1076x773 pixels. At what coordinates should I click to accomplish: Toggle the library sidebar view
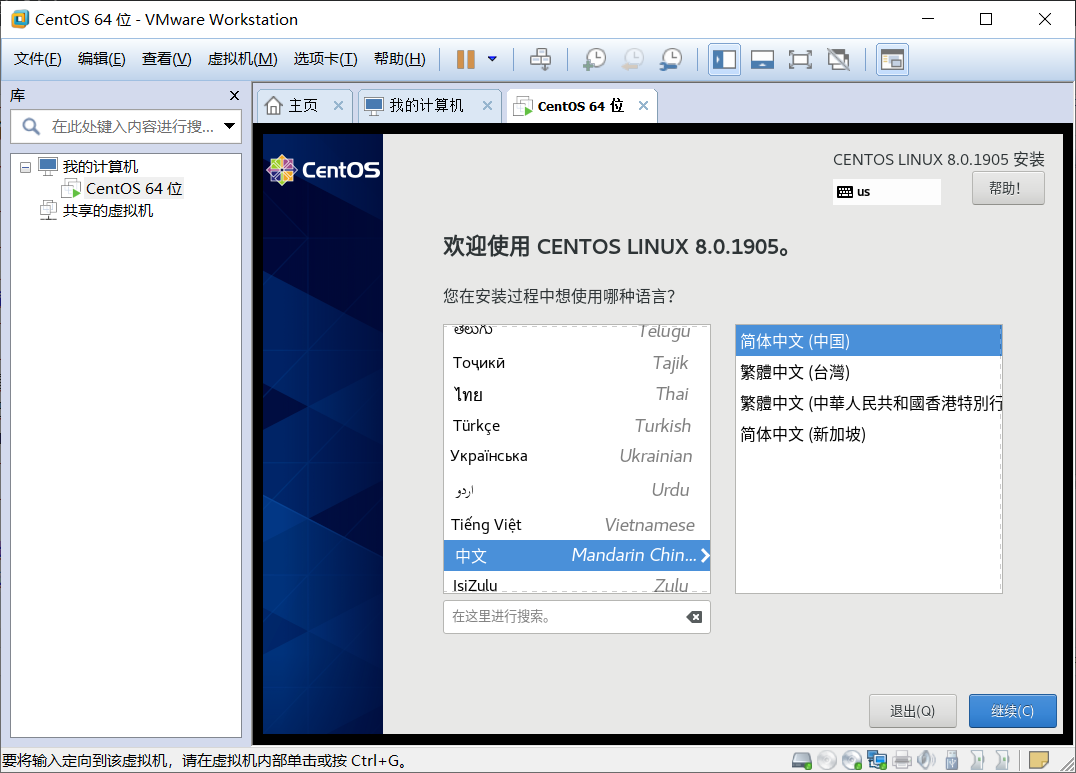724,60
